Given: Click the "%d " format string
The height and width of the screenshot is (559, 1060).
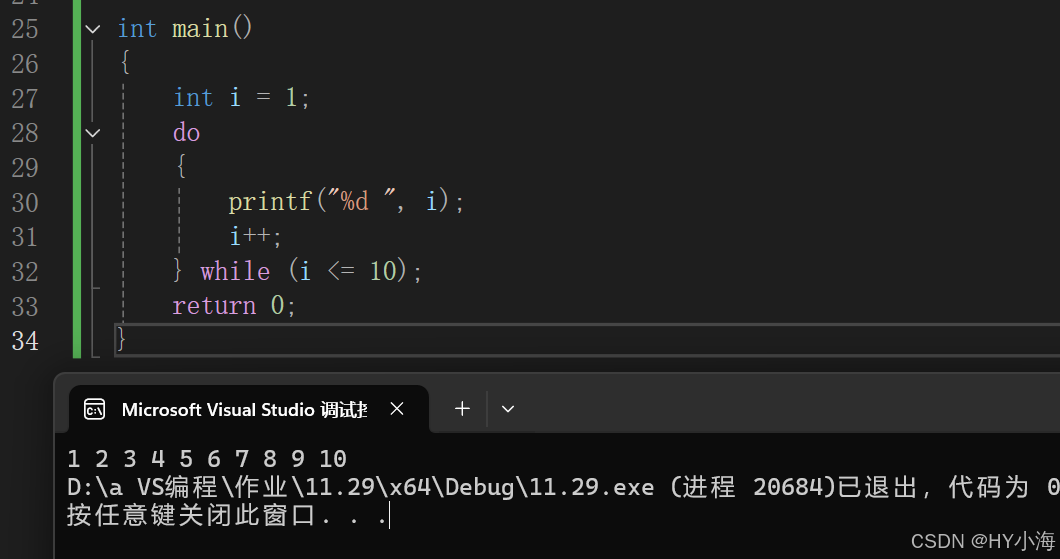Looking at the screenshot, I should 362,201.
